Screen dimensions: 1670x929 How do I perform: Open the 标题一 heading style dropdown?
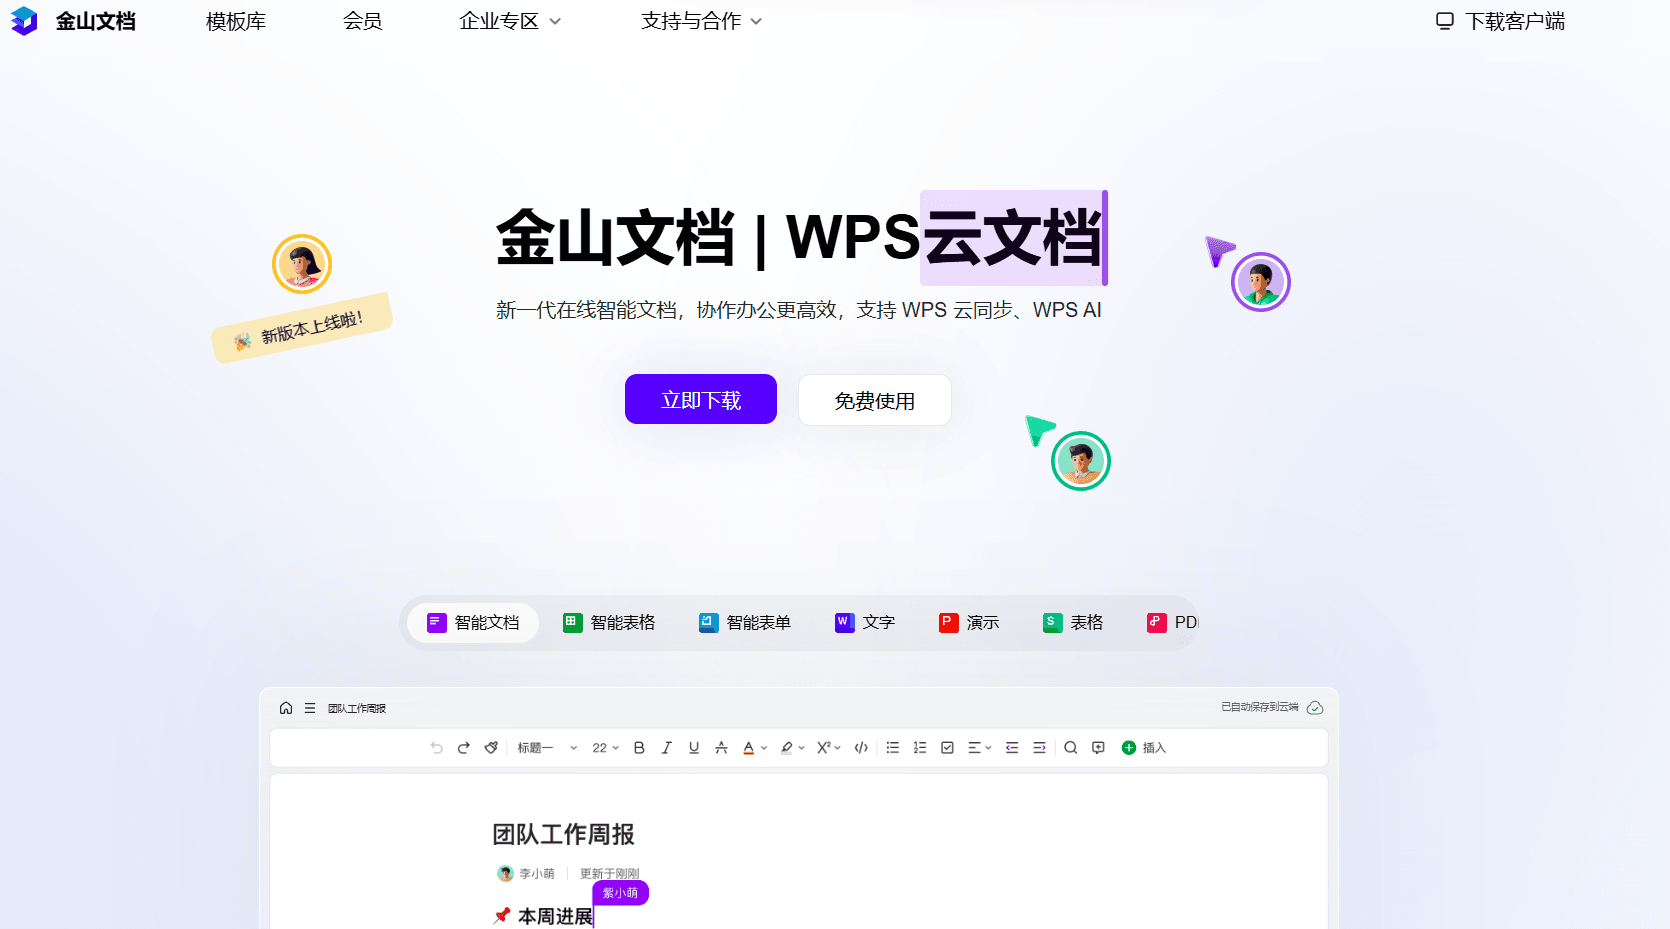547,748
